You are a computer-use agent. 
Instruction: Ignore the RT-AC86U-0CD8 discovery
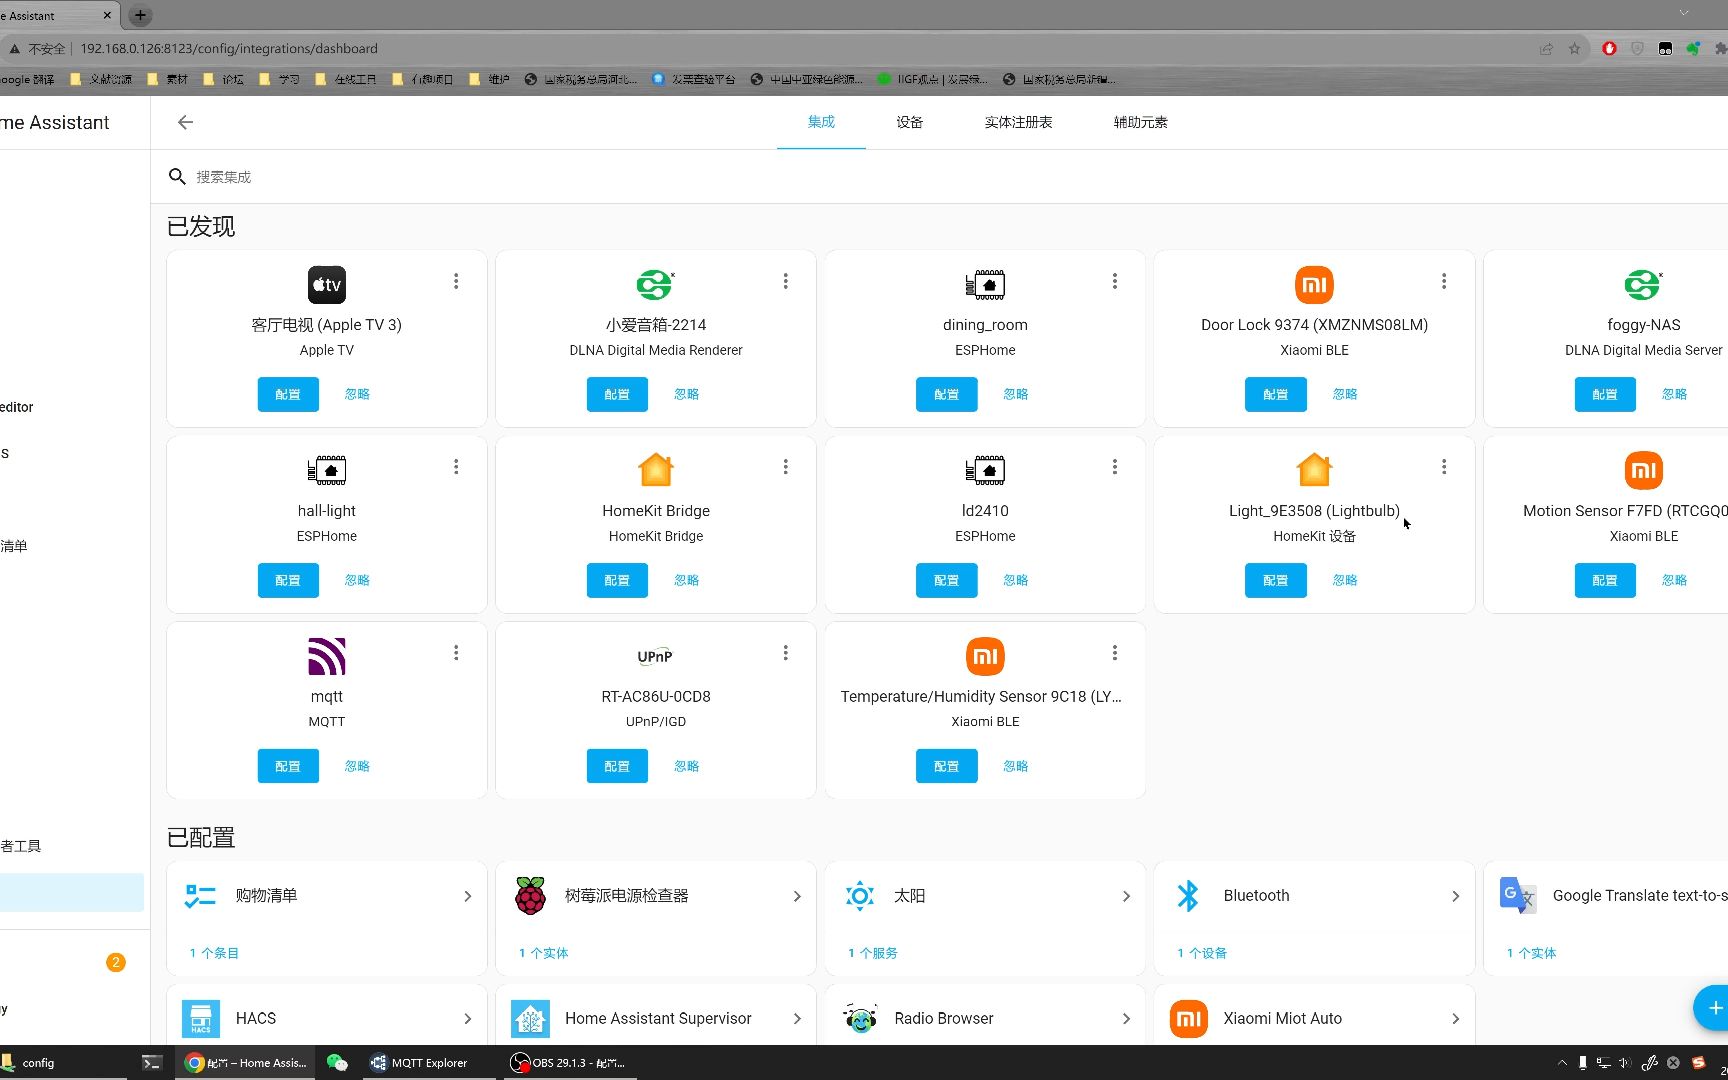coord(686,766)
